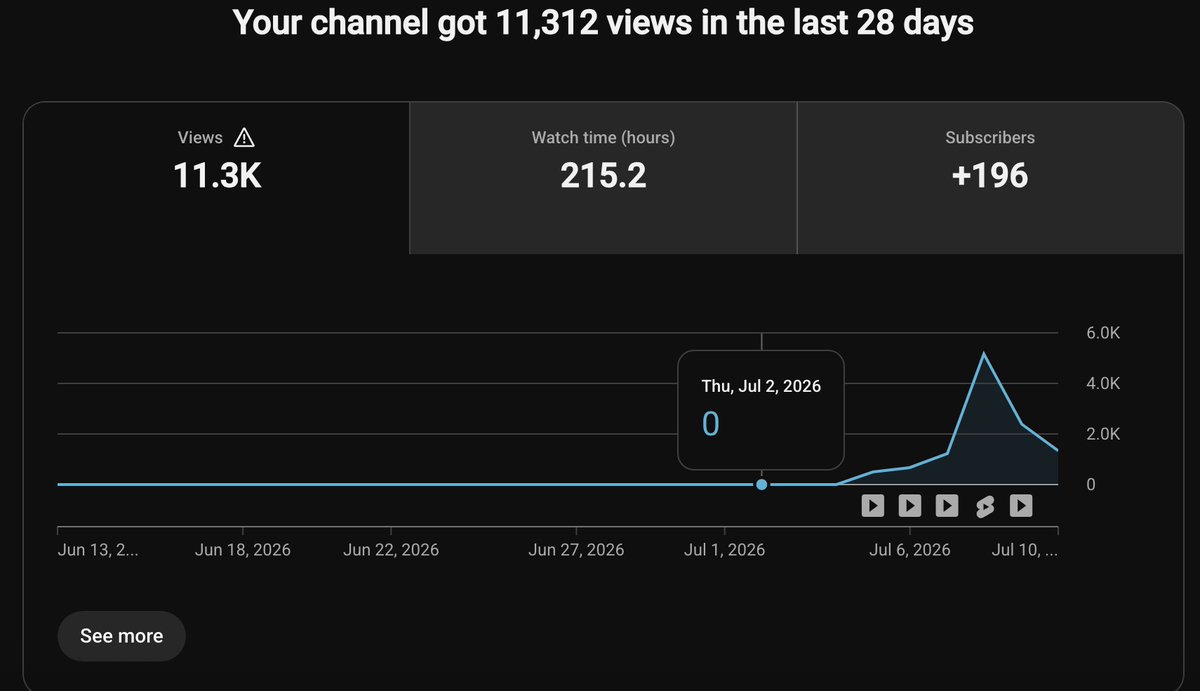This screenshot has width=1200, height=691.
Task: Click the Jun 18, 2026 axis label
Action: 243,550
